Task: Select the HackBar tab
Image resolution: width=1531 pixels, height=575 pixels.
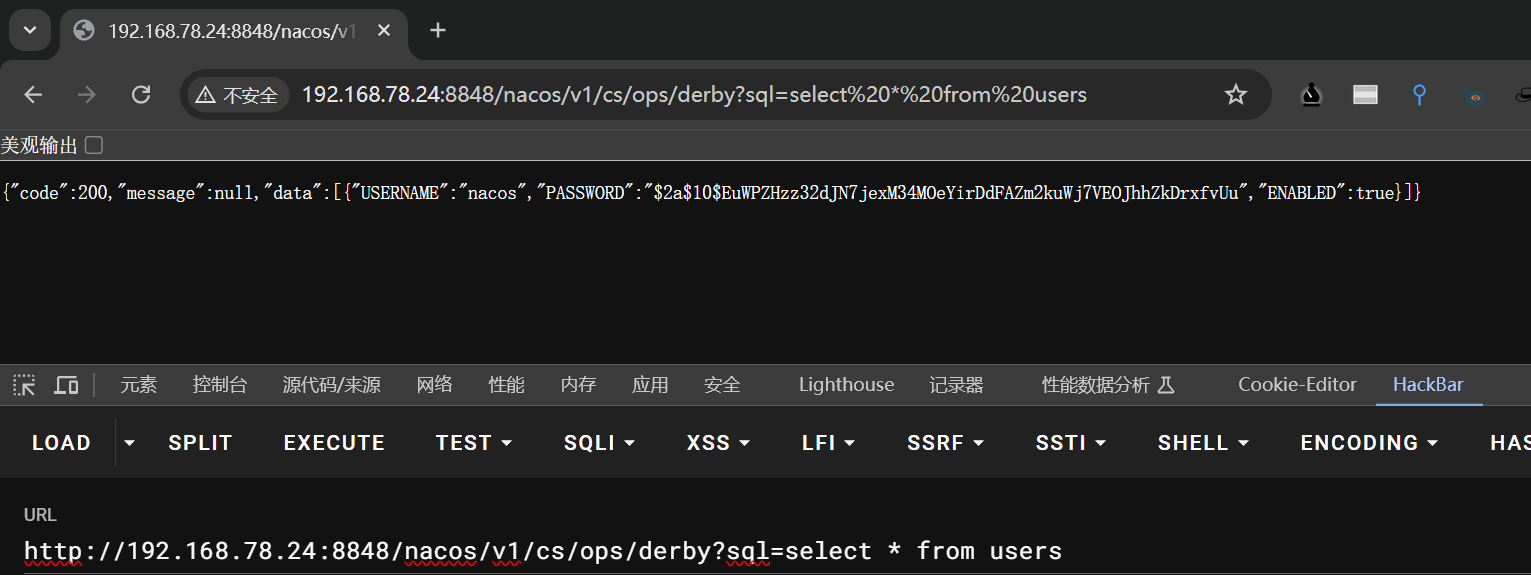Action: 1428,385
